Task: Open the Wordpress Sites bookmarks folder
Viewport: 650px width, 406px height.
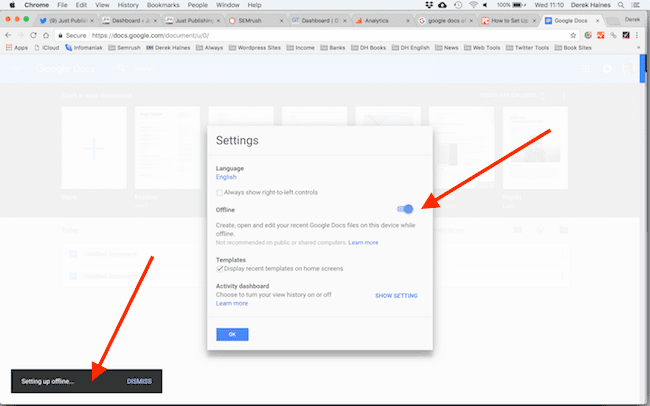Action: [255, 48]
